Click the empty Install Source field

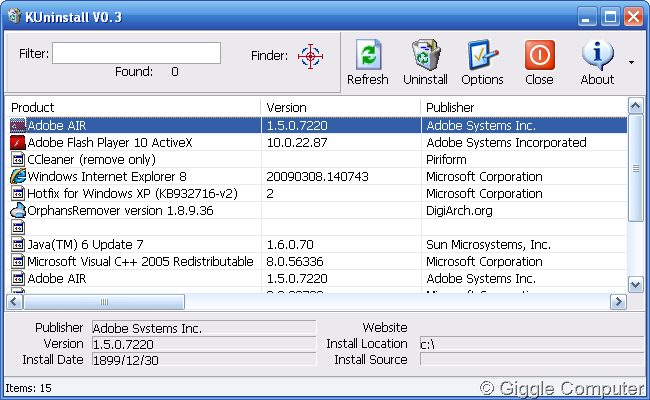point(532,359)
